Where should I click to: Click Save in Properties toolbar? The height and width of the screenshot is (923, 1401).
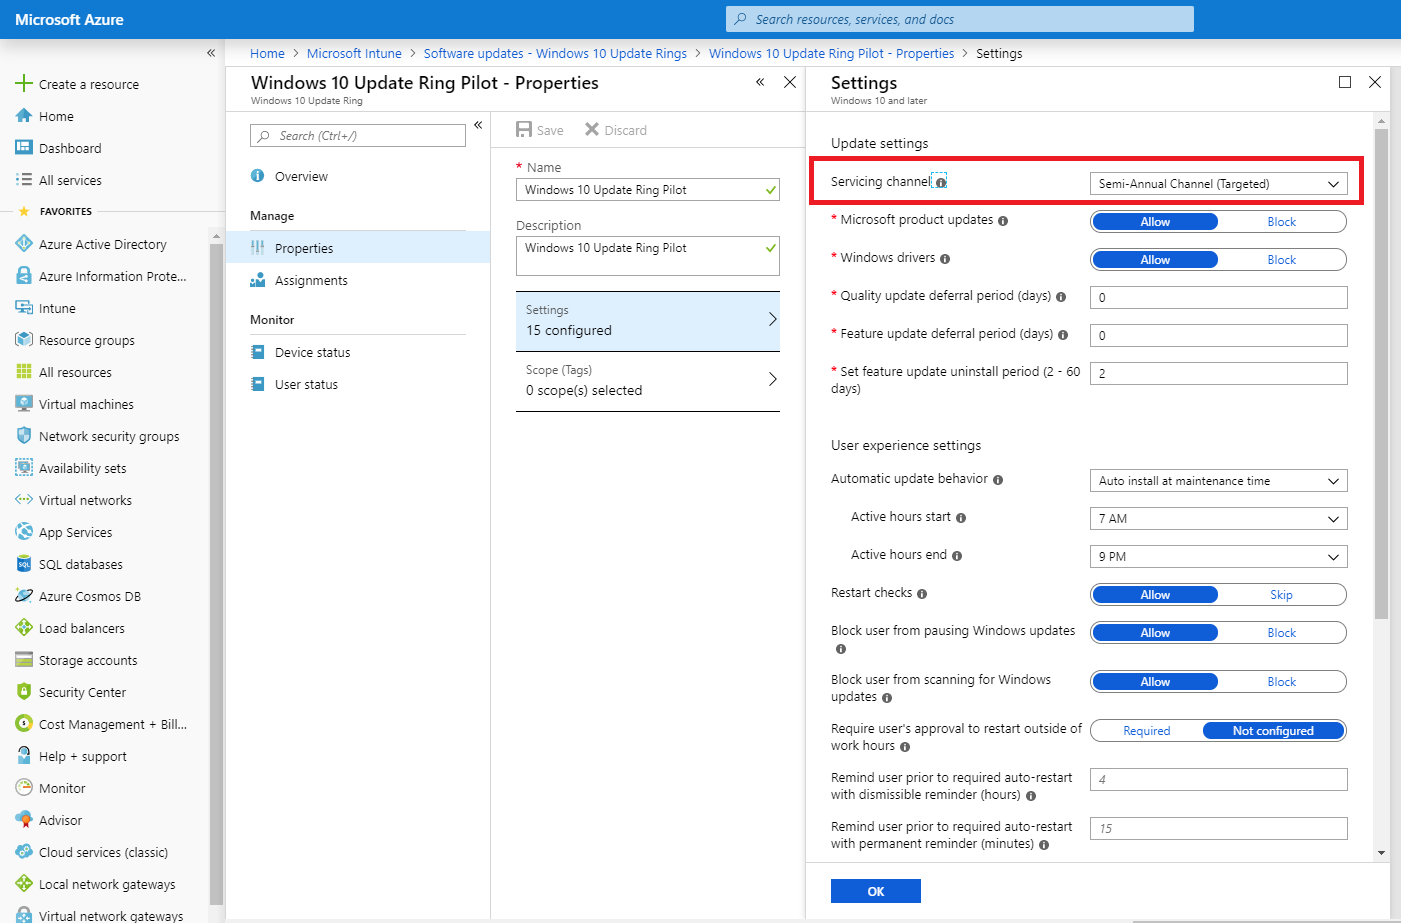tap(540, 130)
